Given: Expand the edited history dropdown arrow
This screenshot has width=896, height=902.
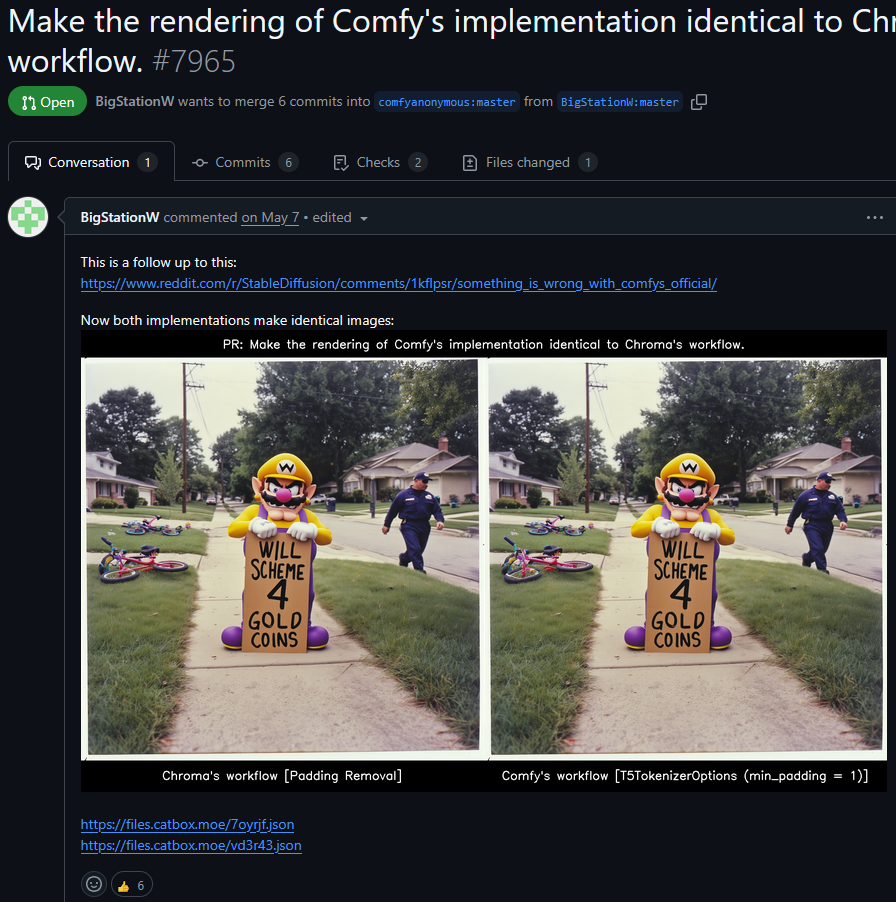Looking at the screenshot, I should click(363, 219).
